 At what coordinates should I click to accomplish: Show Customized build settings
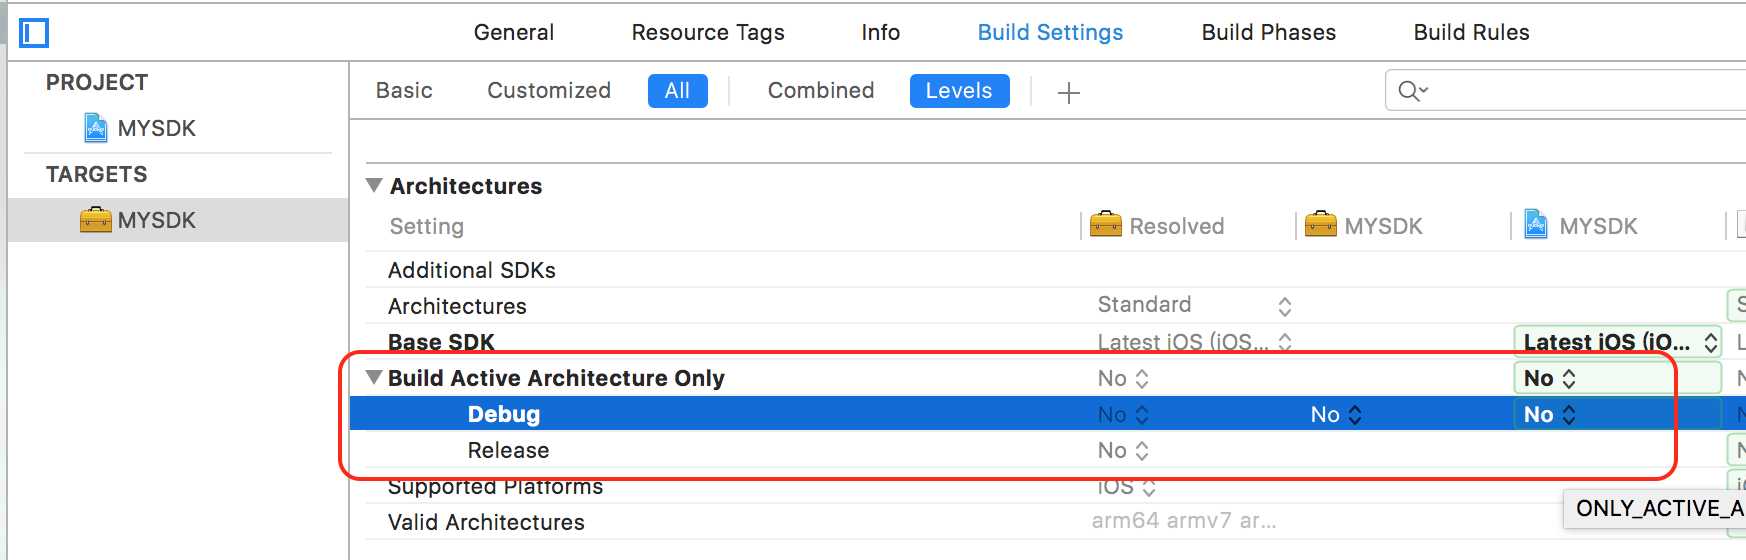point(548,91)
